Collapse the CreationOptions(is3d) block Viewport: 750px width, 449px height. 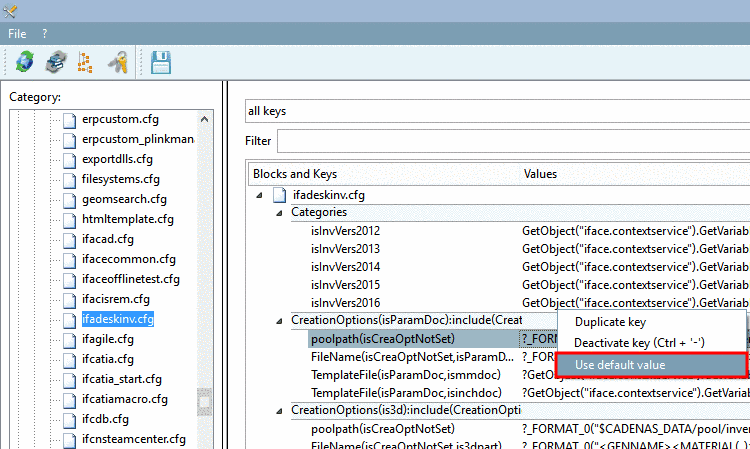click(x=279, y=411)
